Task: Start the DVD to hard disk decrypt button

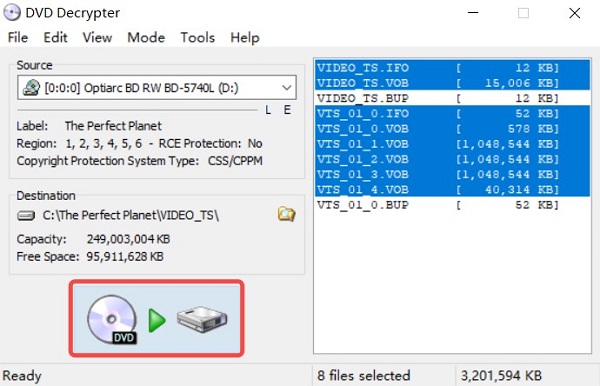Action: click(157, 318)
